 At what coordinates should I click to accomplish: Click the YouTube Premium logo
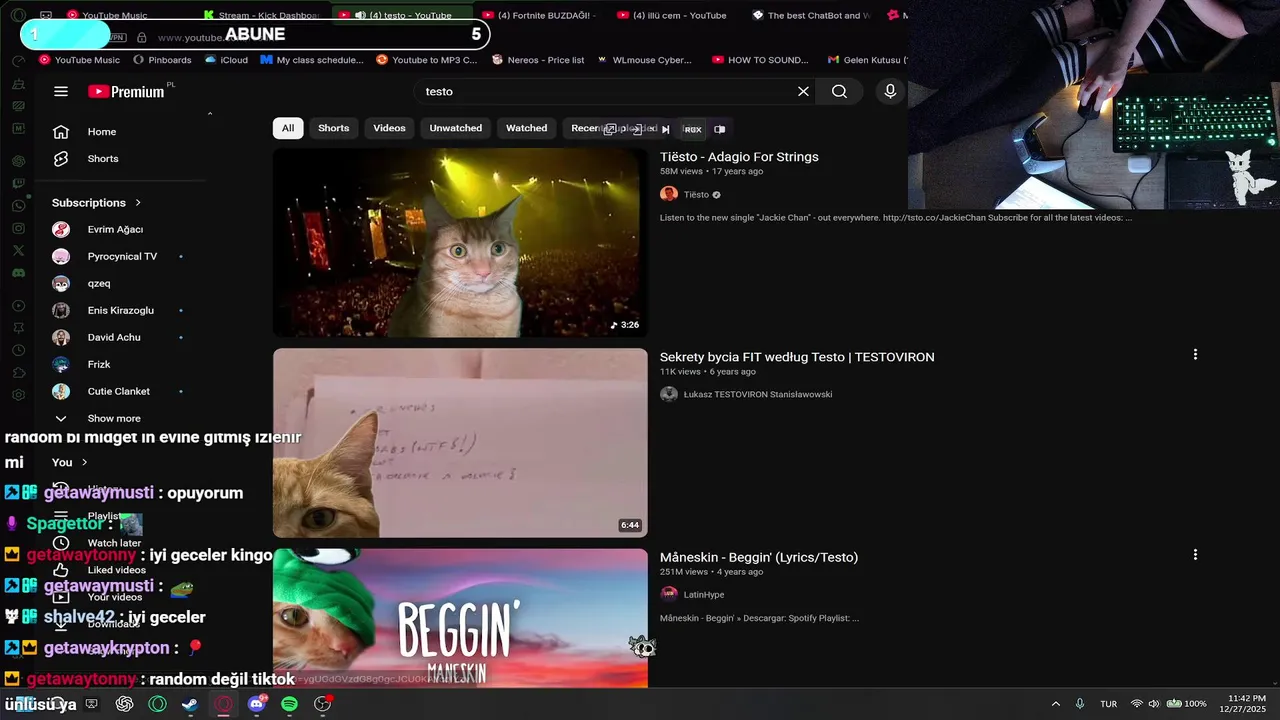coord(126,91)
